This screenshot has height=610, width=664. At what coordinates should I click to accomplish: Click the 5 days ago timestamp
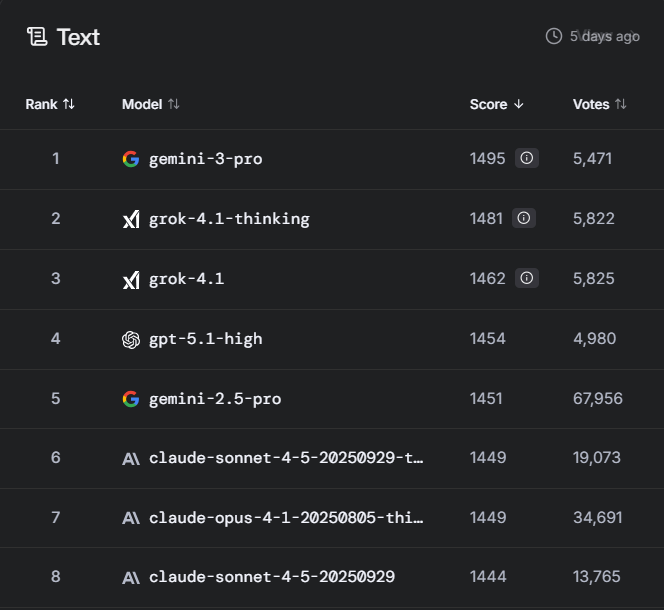604,36
